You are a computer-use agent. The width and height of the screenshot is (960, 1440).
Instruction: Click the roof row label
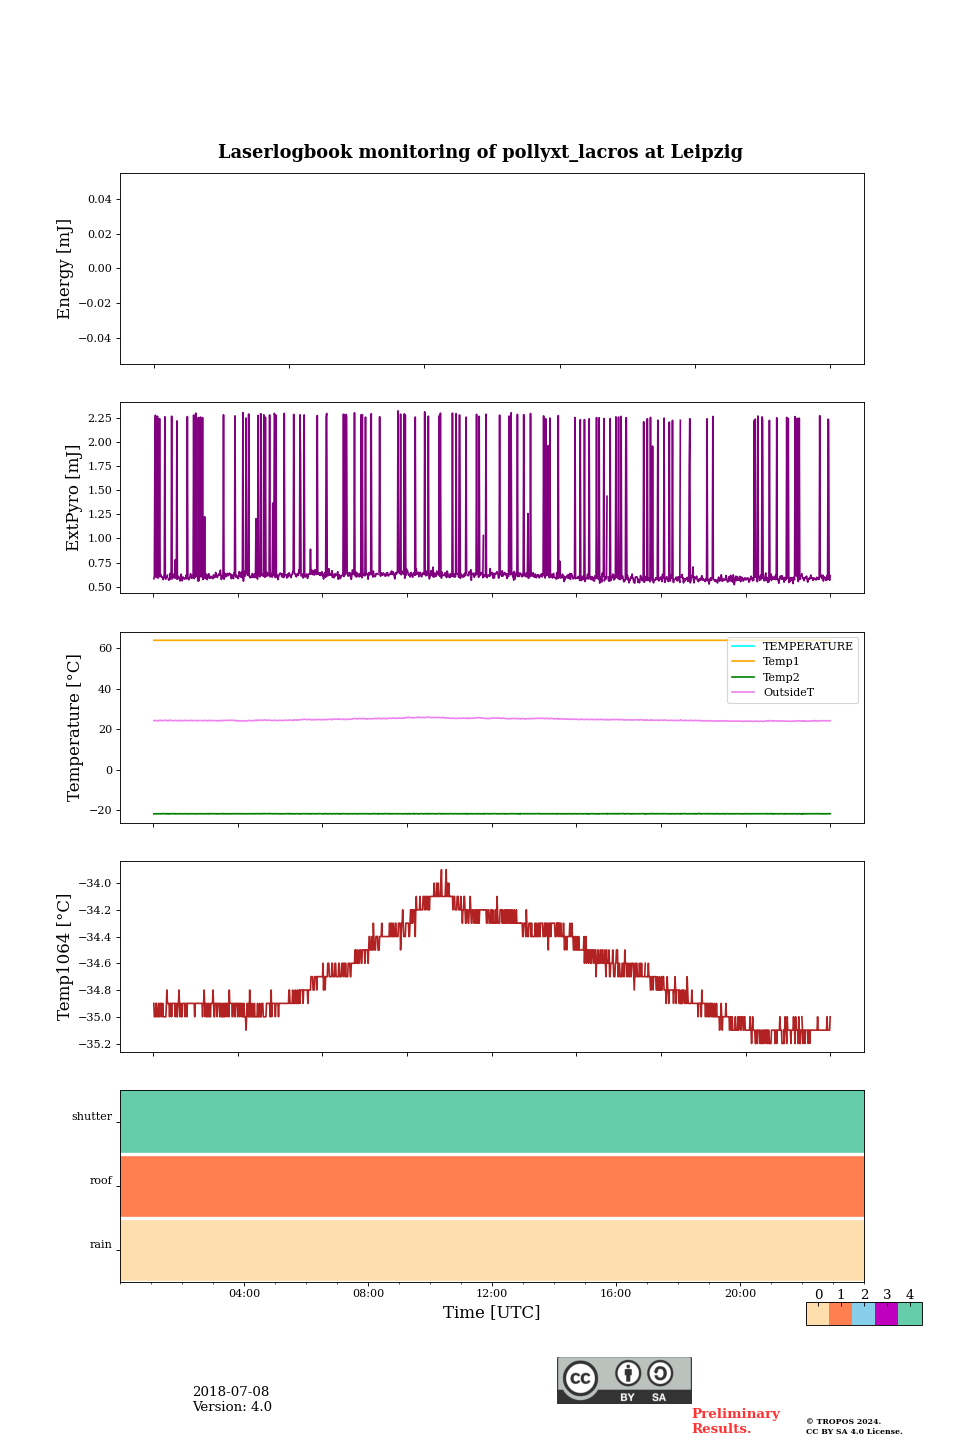pyautogui.click(x=101, y=1181)
